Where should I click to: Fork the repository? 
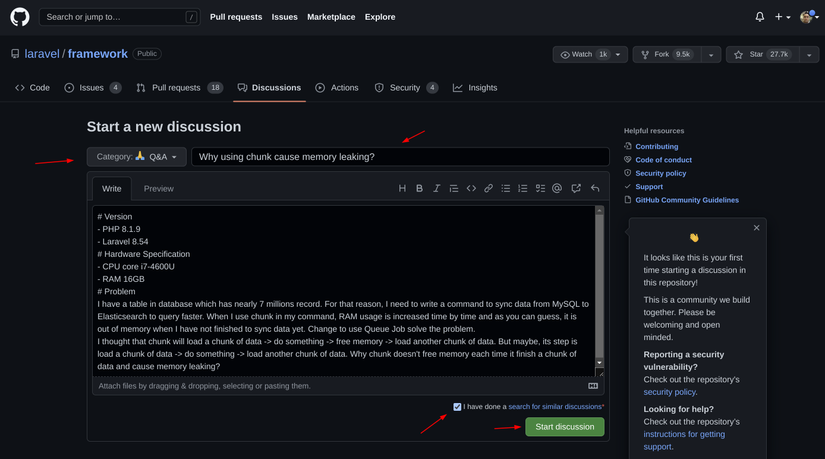[x=667, y=54]
